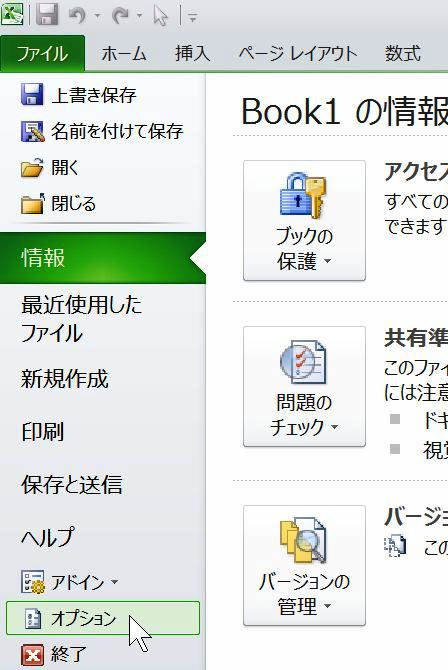Image resolution: width=448 pixels, height=670 pixels.
Task: Select the 情報 menu section
Action: [x=103, y=258]
